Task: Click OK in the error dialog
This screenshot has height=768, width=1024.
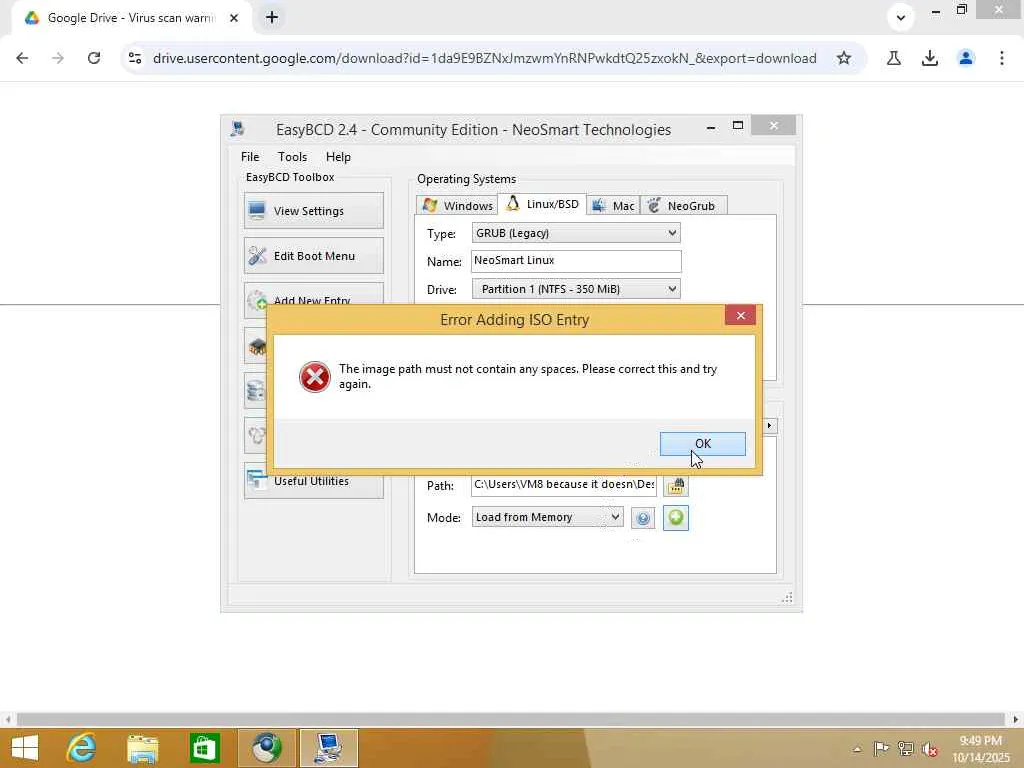Action: coord(702,443)
